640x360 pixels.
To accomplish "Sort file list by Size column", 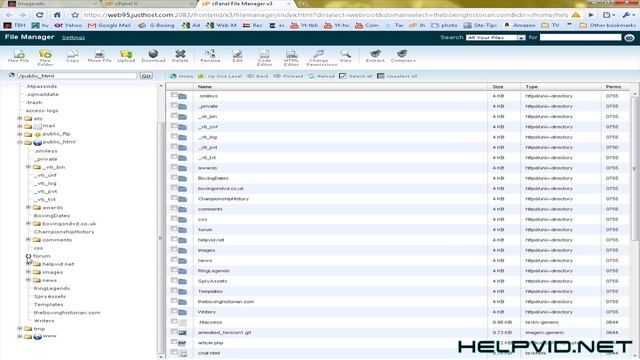I will (498, 87).
